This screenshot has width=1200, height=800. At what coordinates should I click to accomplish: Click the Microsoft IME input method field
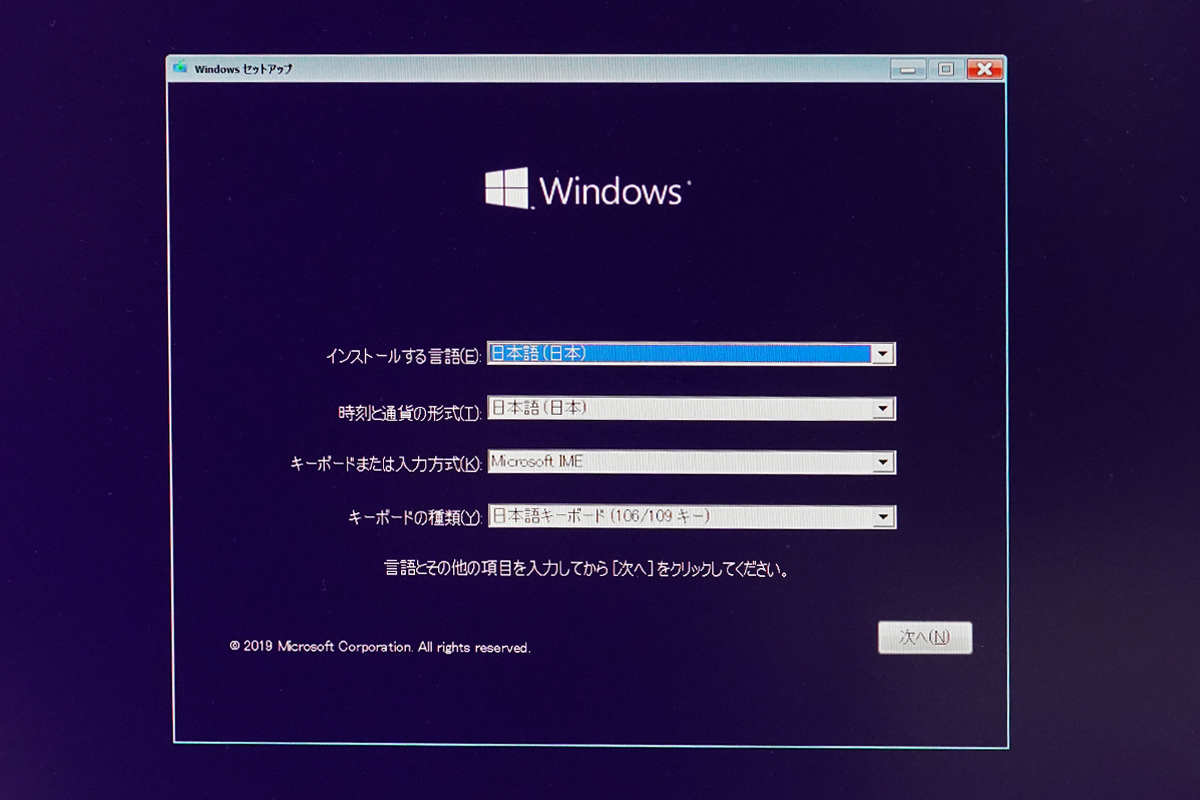(x=678, y=463)
